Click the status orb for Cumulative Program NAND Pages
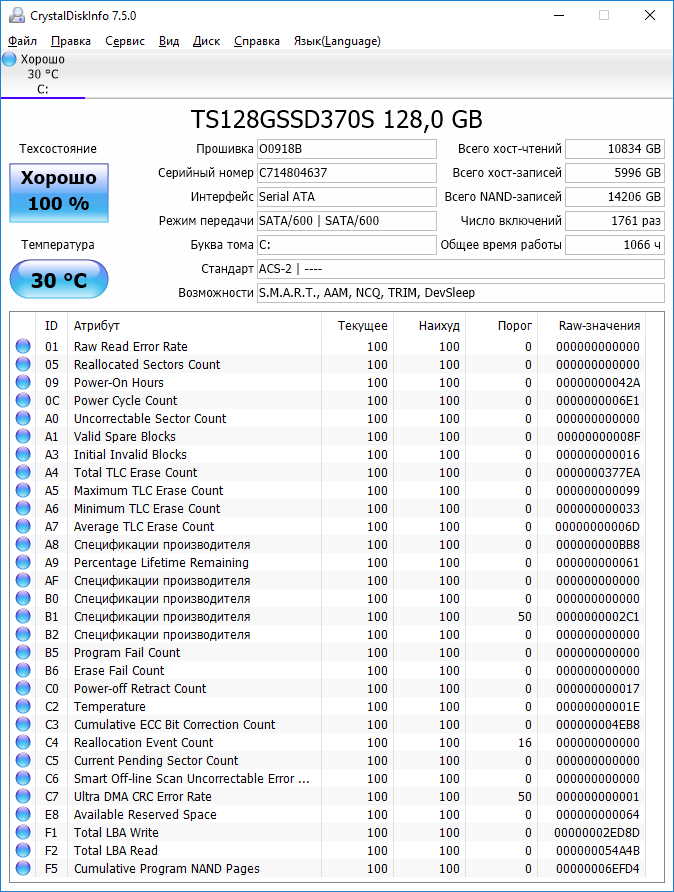The height and width of the screenshot is (892, 674). 23,868
